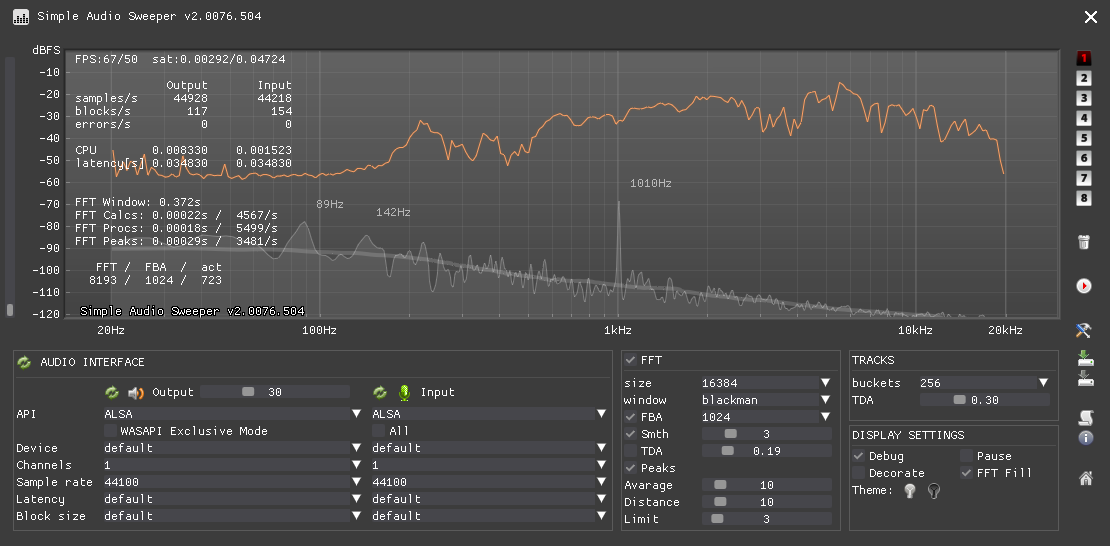Viewport: 1110px width, 546px height.
Task: Open the Output Channels dropdown
Action: click(233, 465)
